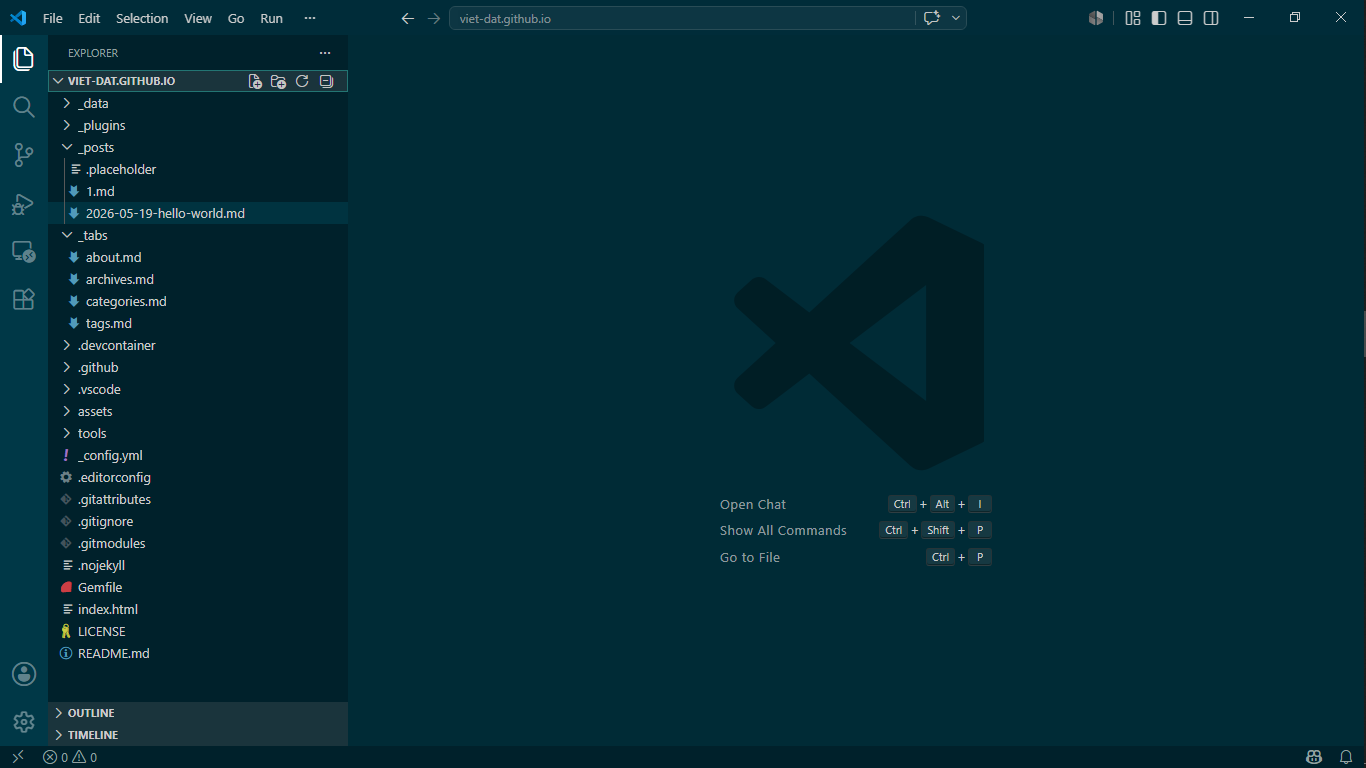Open the Selection menu
The image size is (1366, 768).
pos(142,18)
